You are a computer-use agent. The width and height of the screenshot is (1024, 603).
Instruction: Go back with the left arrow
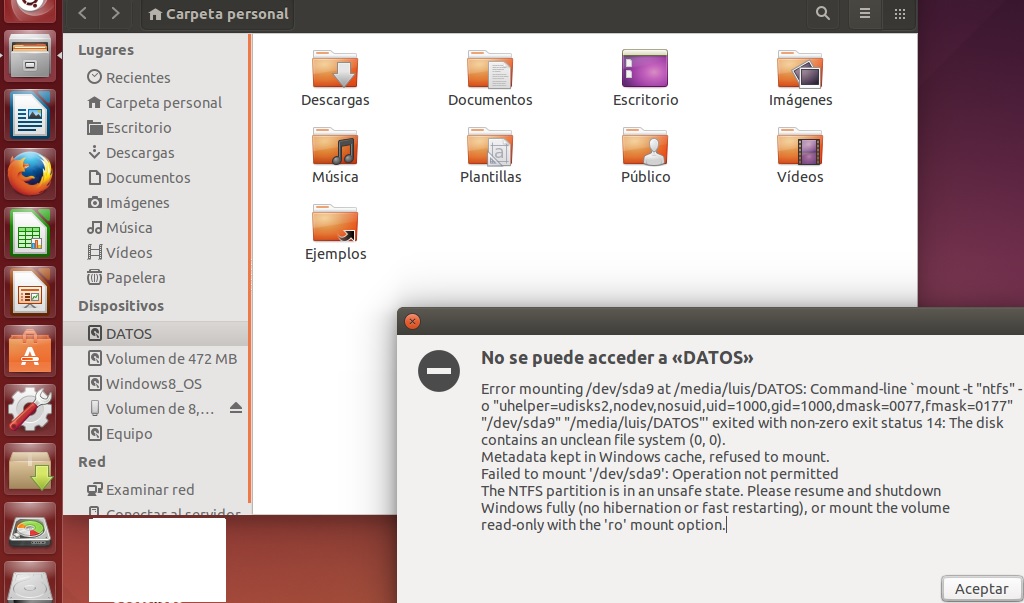pos(83,13)
